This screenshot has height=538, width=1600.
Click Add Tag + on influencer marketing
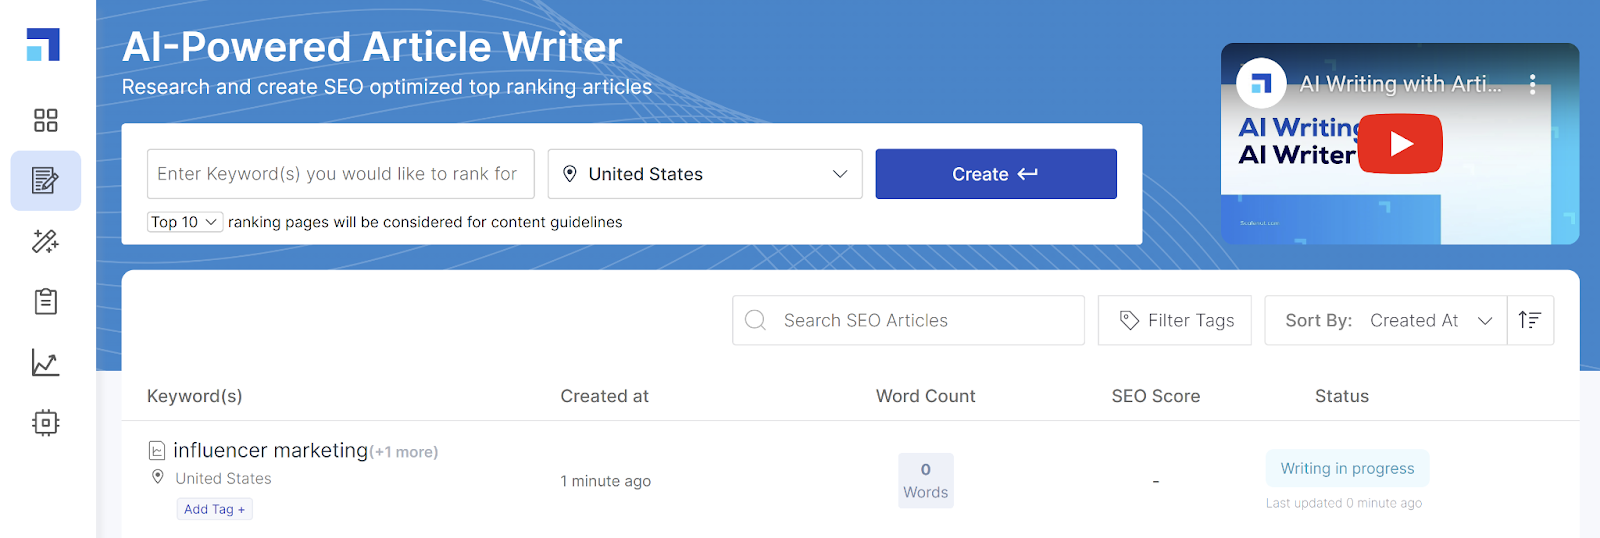(x=214, y=509)
